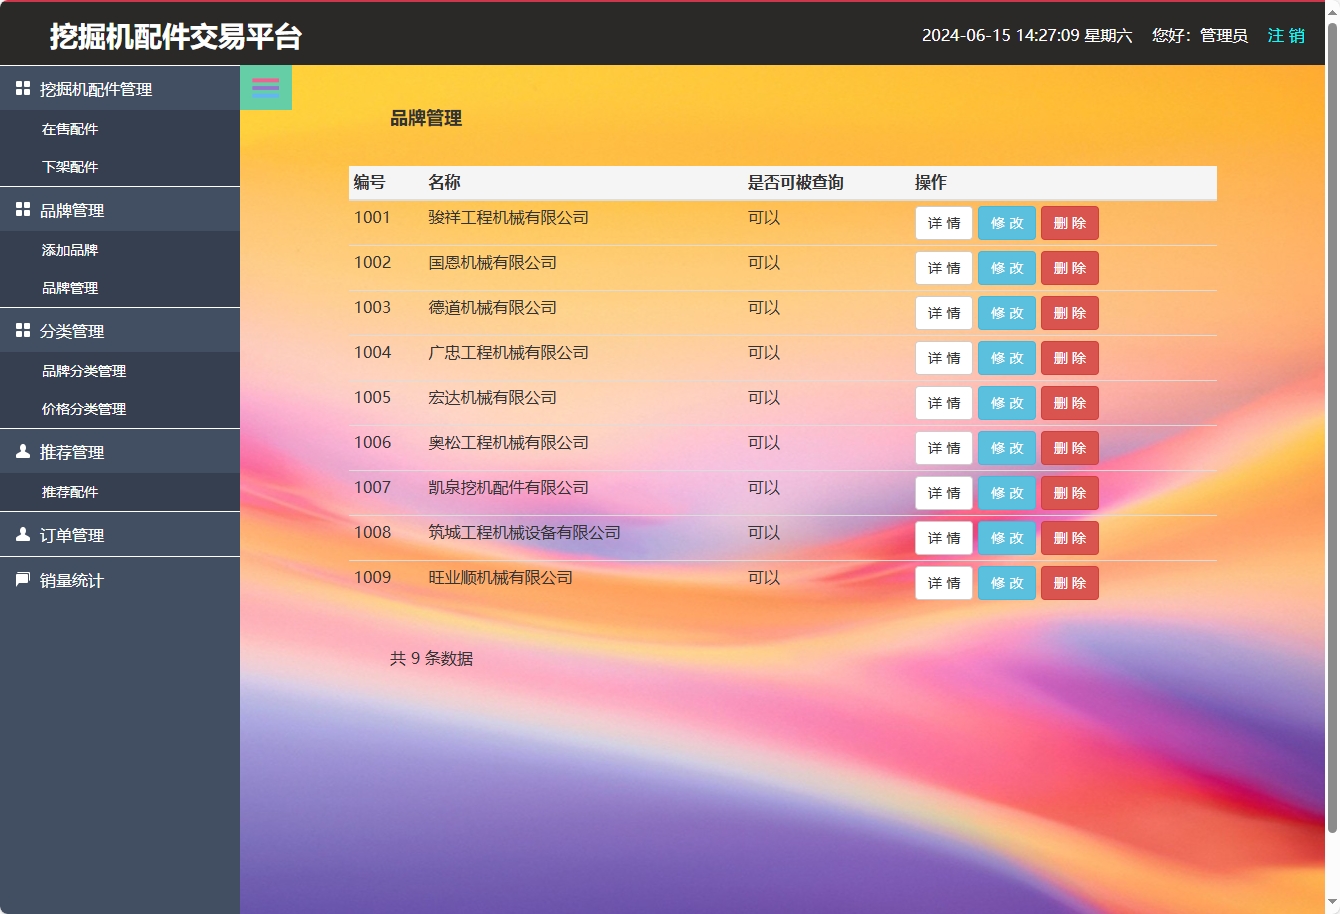Click 修改 for 宏达机械有限公司

(x=1006, y=402)
